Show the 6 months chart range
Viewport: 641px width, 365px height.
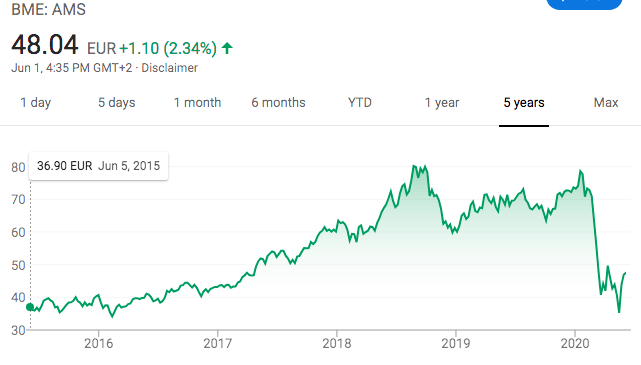[x=278, y=103]
